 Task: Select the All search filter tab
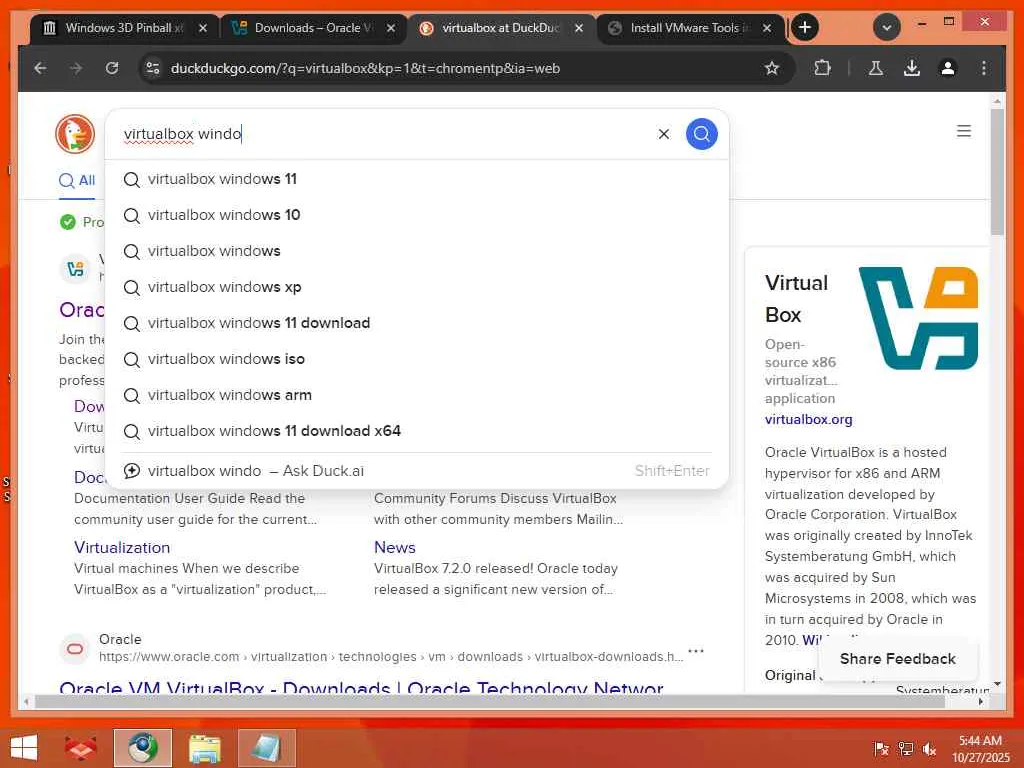(x=77, y=181)
